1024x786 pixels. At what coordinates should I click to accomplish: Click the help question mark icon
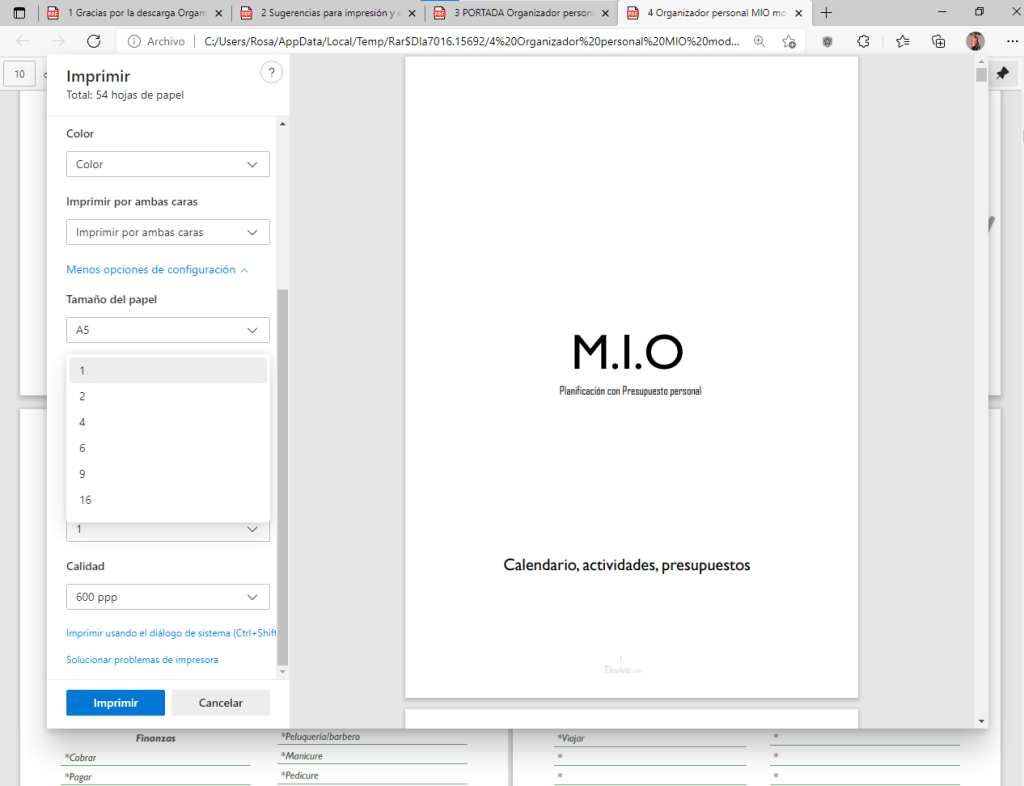[271, 73]
